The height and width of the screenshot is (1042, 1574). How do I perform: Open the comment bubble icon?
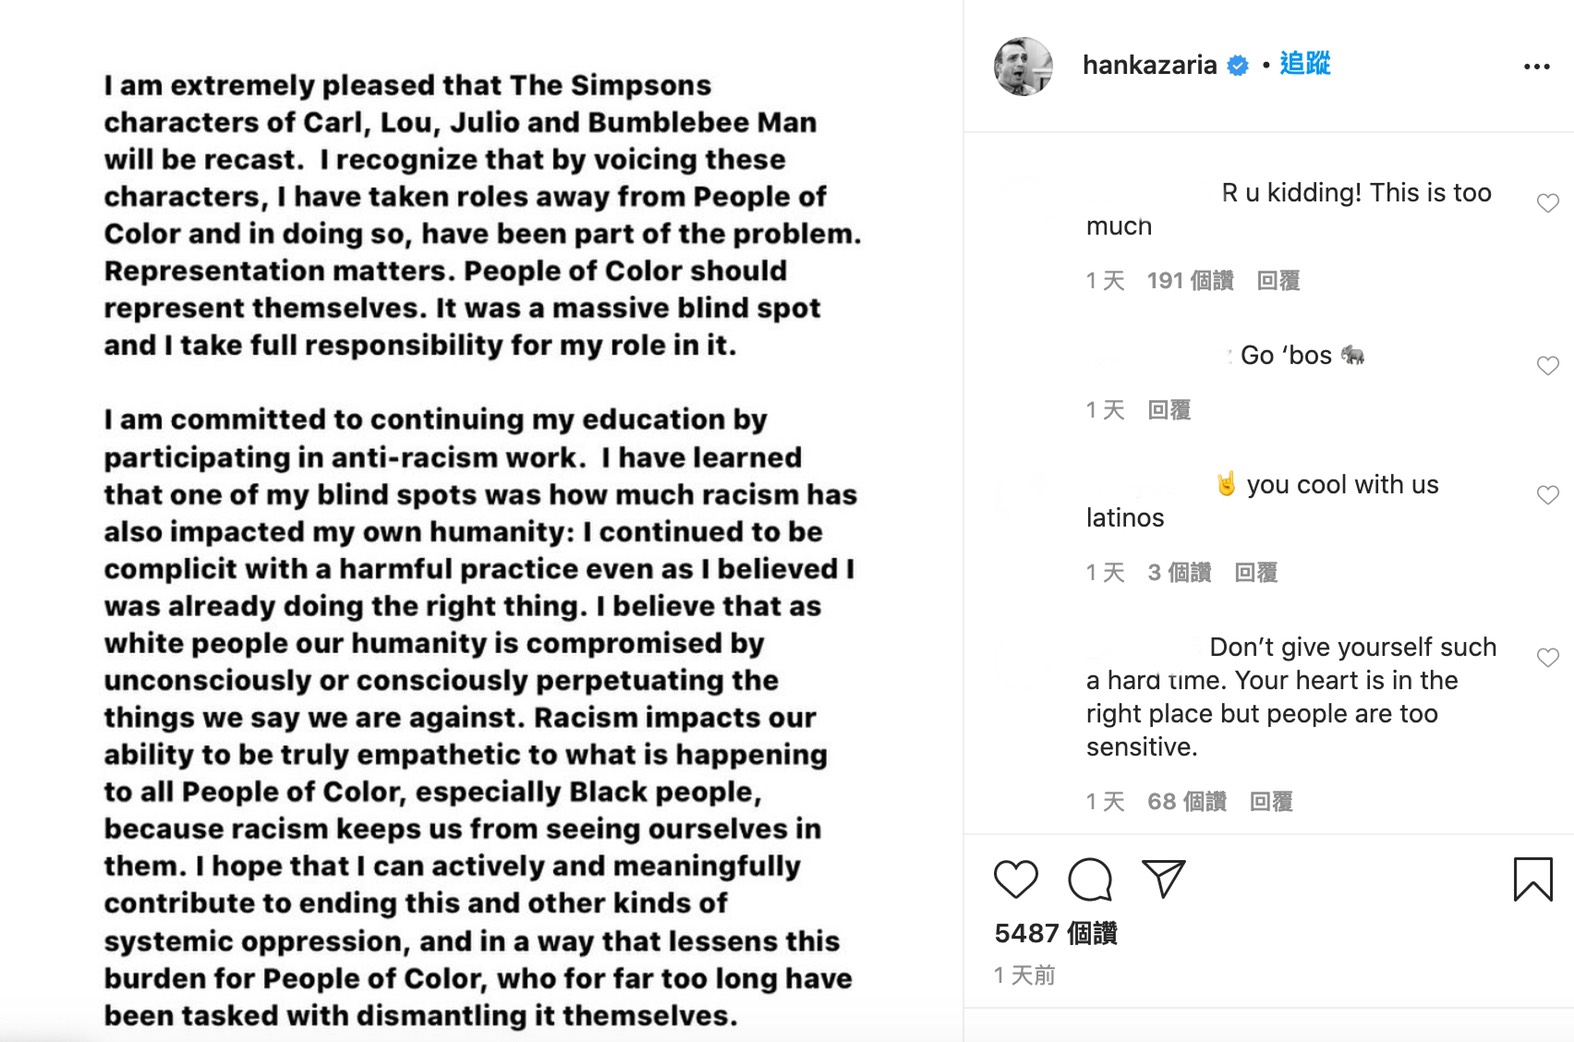(1089, 880)
